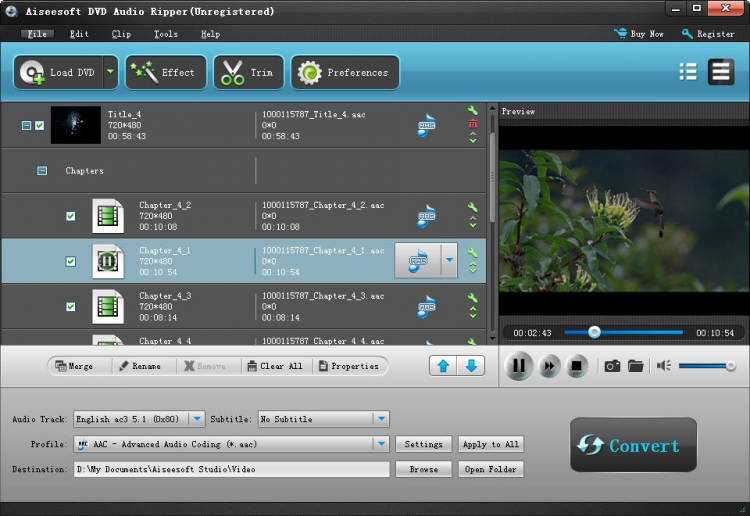The width and height of the screenshot is (750, 516).
Task: Switch to detailed list view icon
Action: pos(721,72)
